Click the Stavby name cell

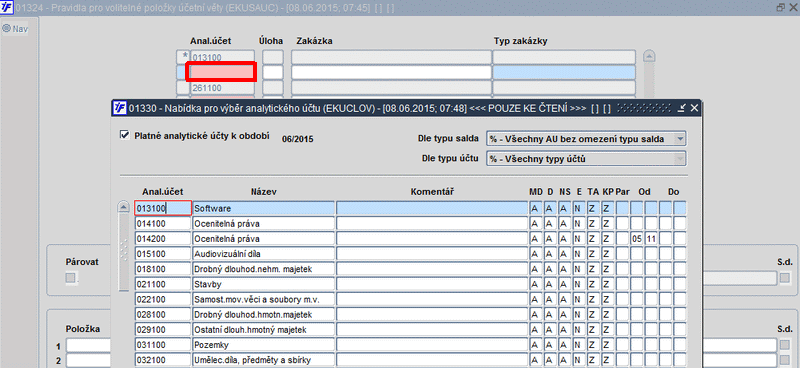coord(263,284)
